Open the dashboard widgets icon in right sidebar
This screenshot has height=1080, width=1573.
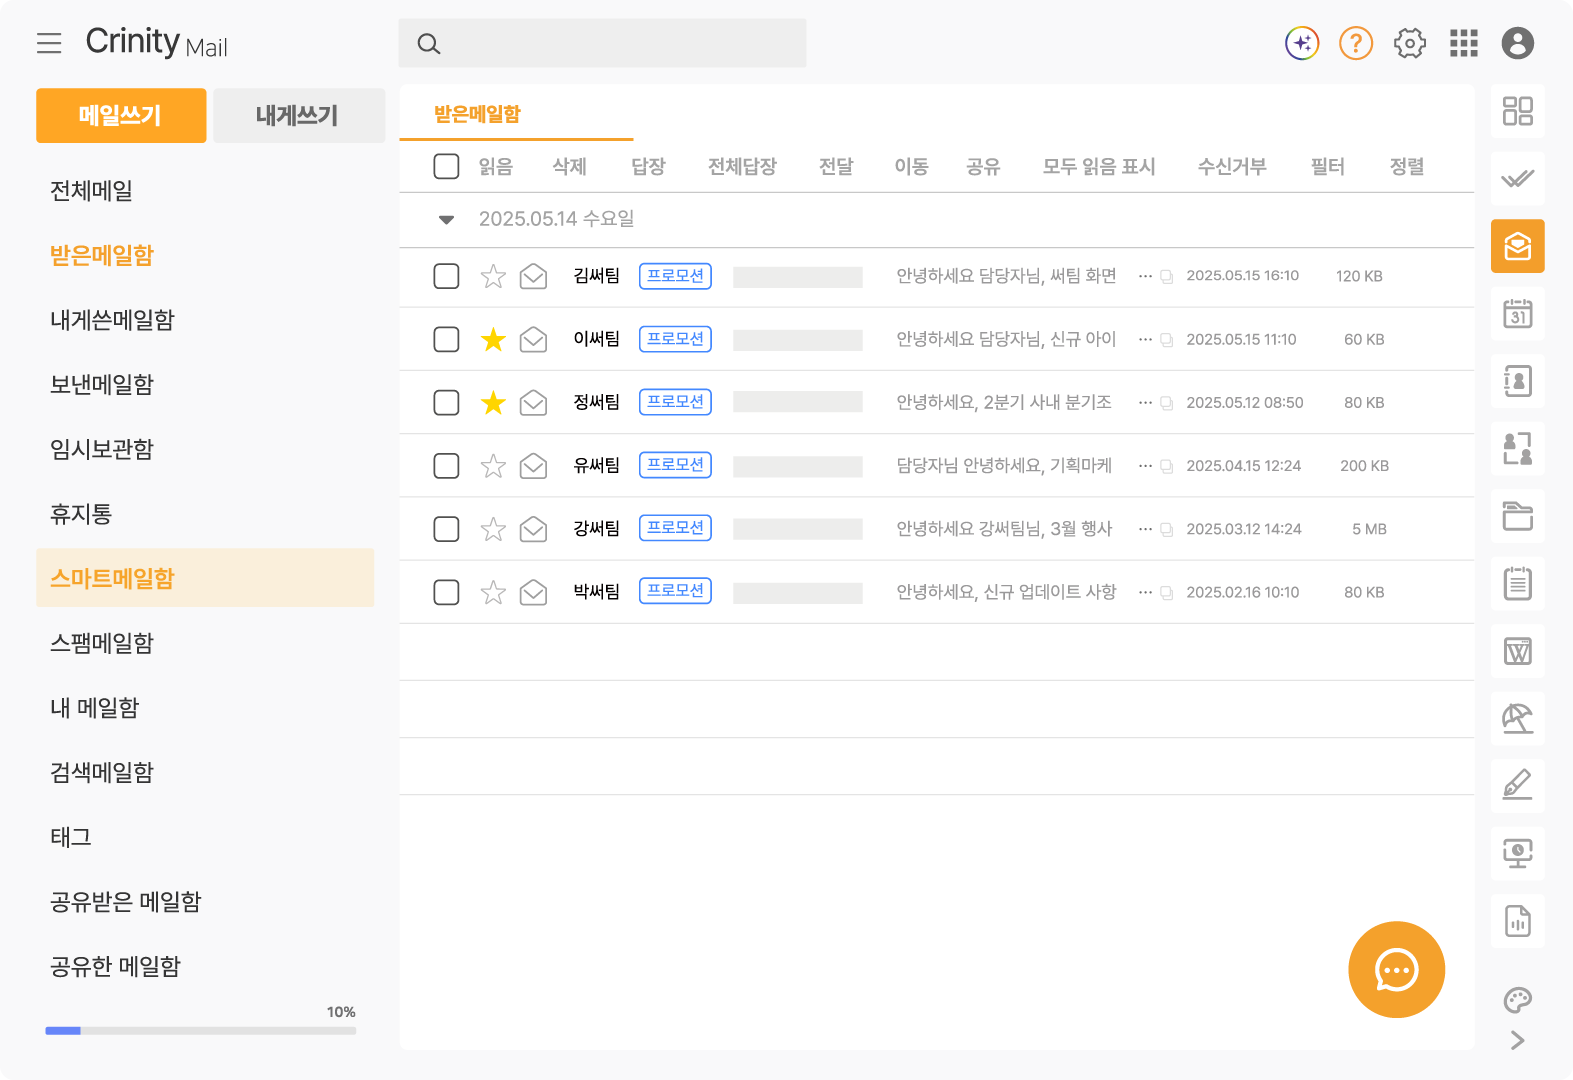click(x=1518, y=111)
